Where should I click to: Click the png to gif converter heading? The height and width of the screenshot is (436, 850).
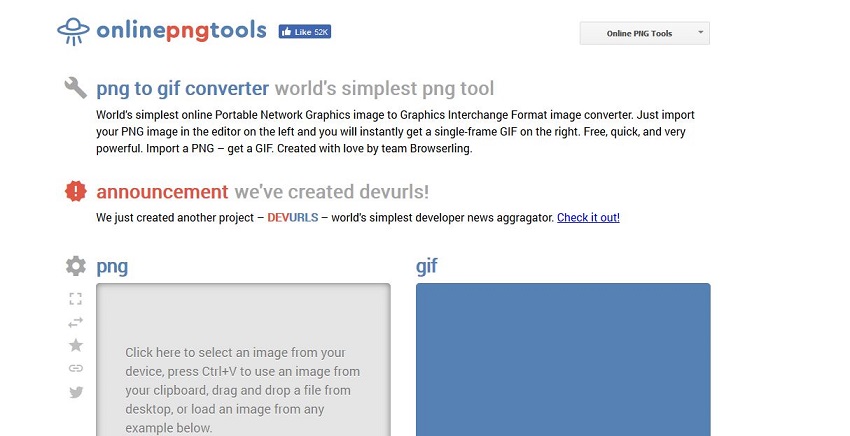point(182,88)
